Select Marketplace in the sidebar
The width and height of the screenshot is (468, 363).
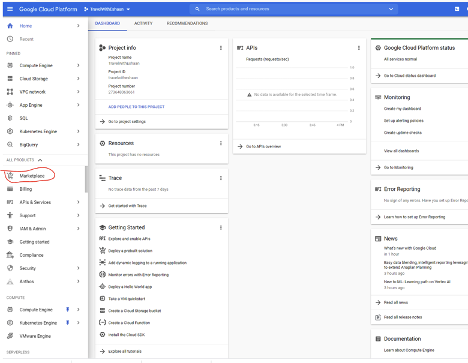tap(32, 176)
